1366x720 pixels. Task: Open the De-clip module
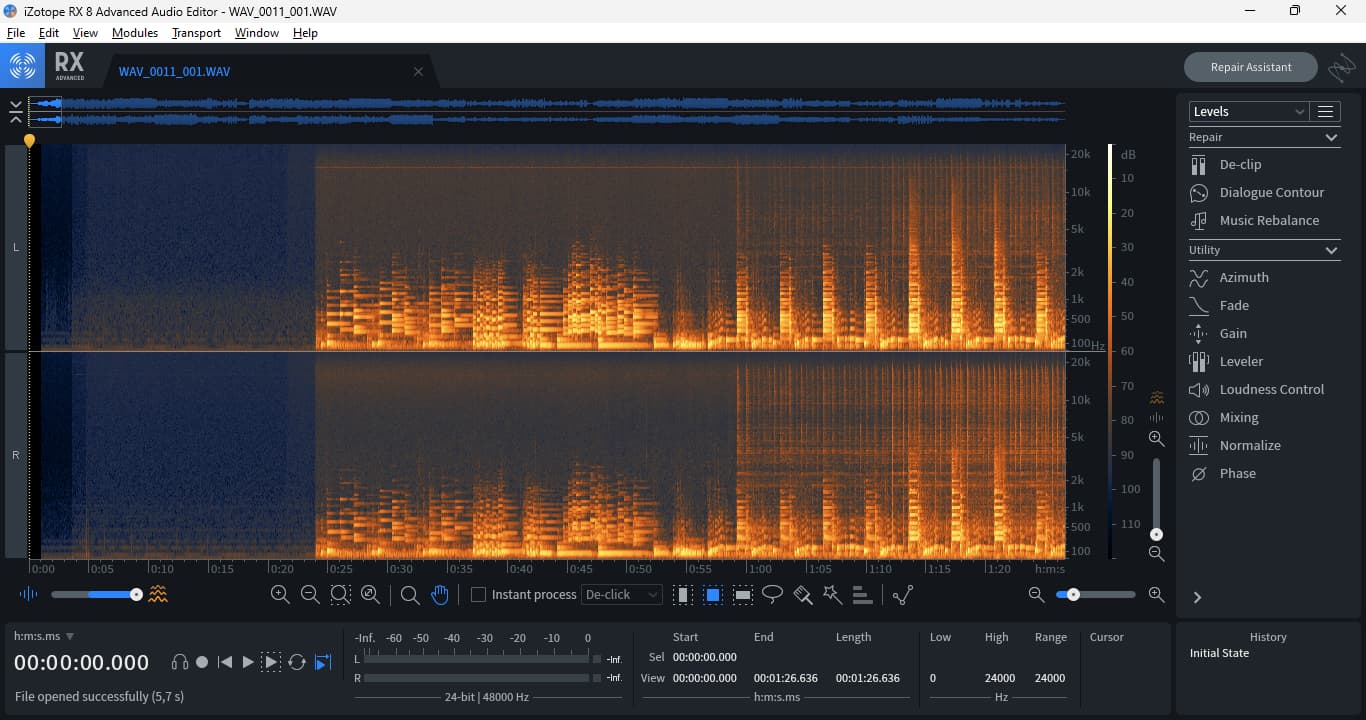[1240, 165]
